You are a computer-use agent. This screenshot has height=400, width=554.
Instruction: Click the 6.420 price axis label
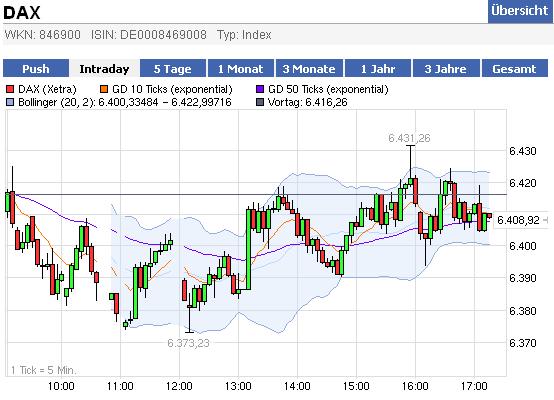(523, 183)
